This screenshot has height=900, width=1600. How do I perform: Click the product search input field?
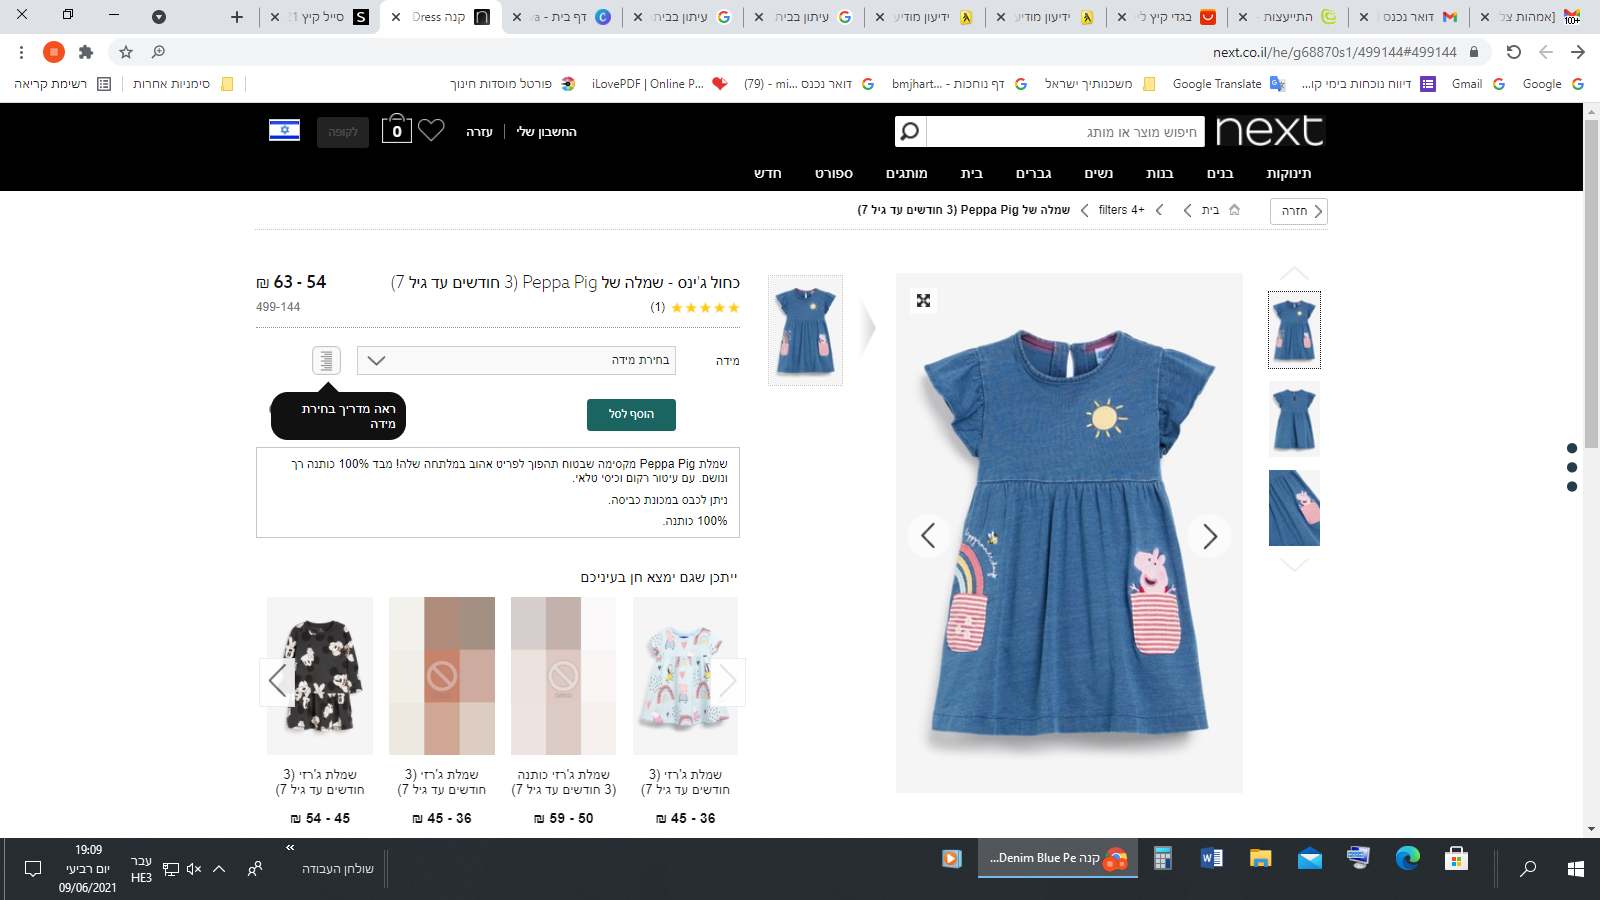pyautogui.click(x=1064, y=132)
